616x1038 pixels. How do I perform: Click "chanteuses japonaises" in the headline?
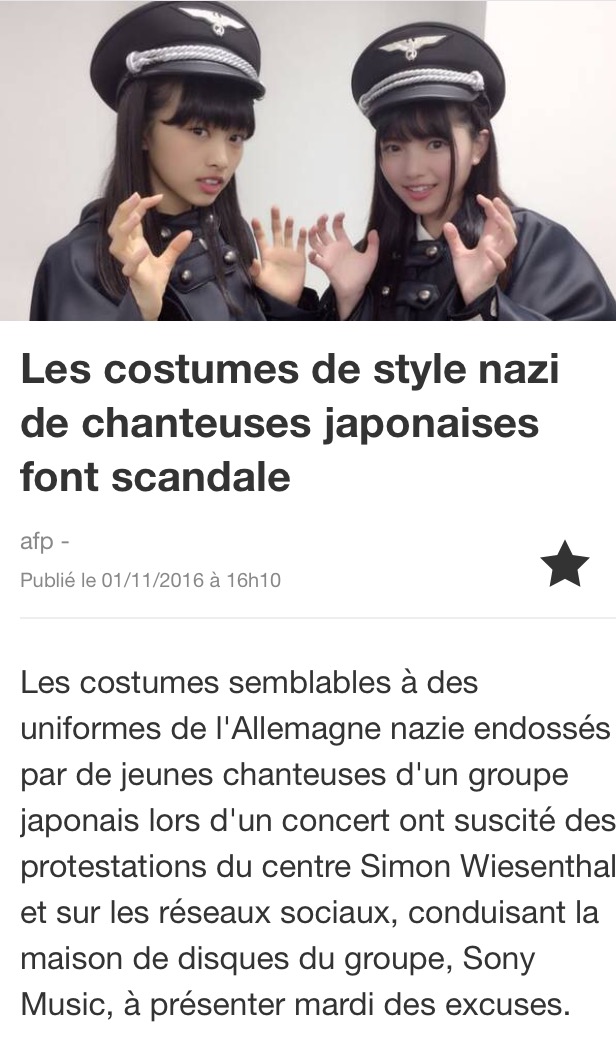(312, 423)
